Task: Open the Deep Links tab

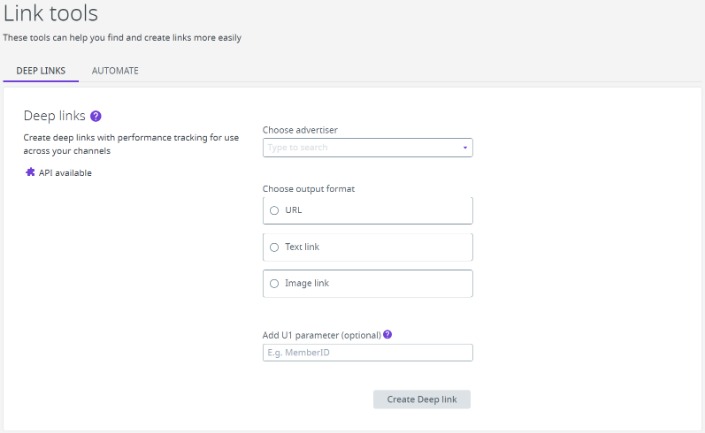Action: tap(41, 71)
